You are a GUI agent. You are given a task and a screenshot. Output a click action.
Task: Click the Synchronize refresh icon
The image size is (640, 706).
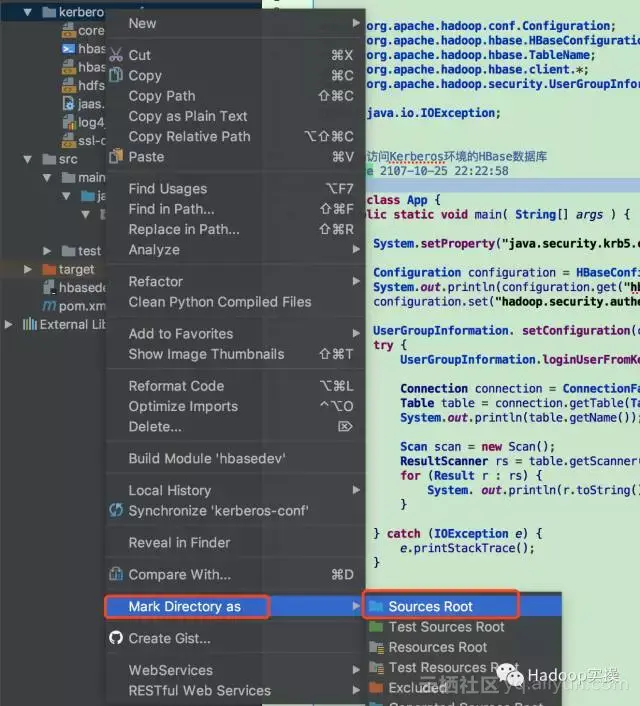tap(116, 510)
